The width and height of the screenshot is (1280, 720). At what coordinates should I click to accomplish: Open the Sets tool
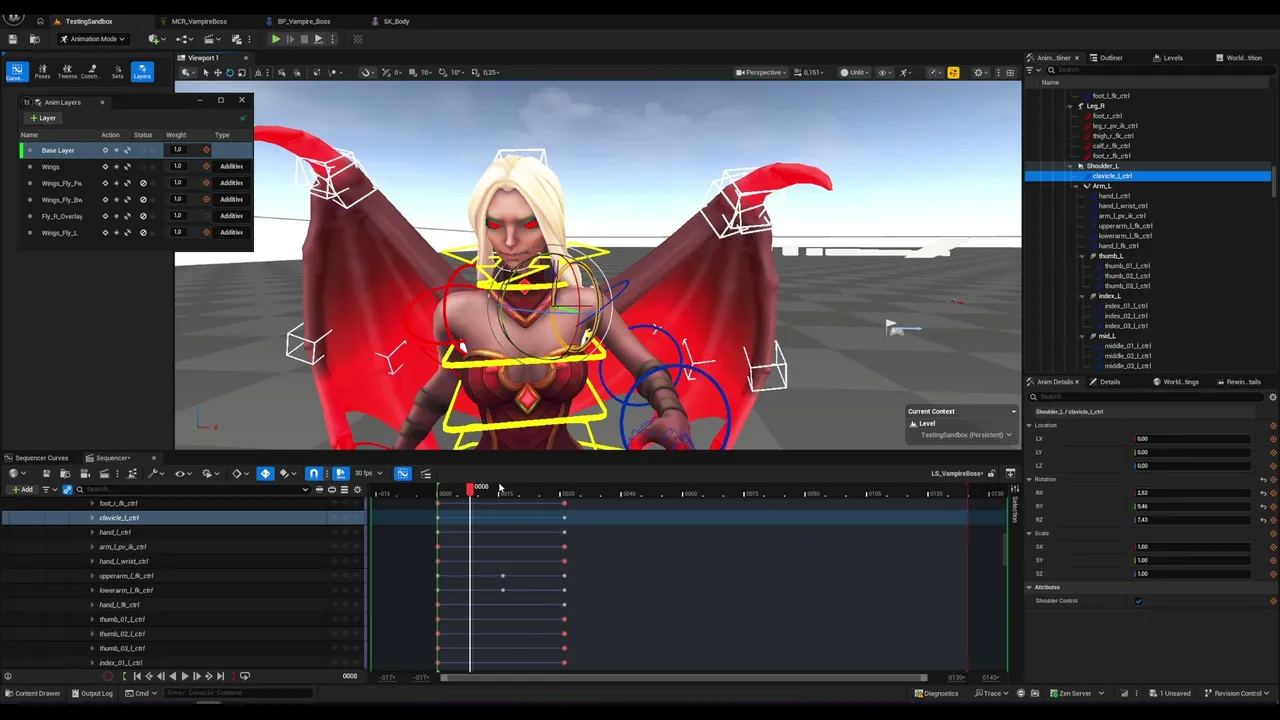[117, 72]
